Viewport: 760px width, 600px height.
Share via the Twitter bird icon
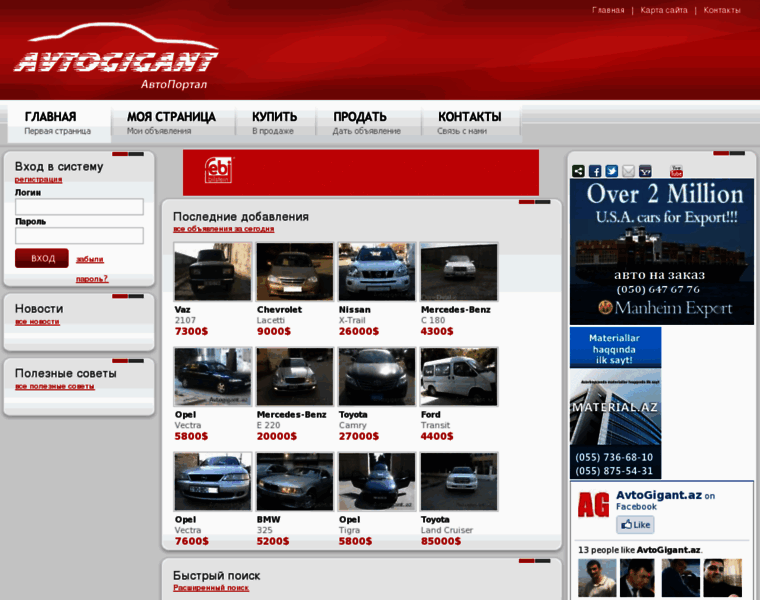coord(612,171)
